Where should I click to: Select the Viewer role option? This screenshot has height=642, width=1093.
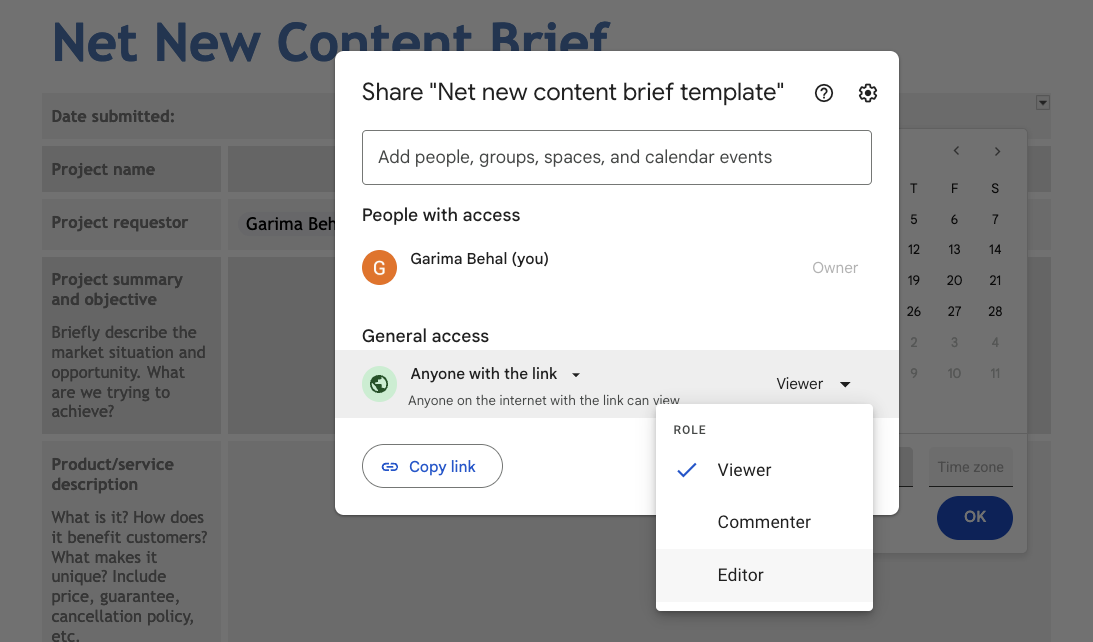click(x=745, y=470)
